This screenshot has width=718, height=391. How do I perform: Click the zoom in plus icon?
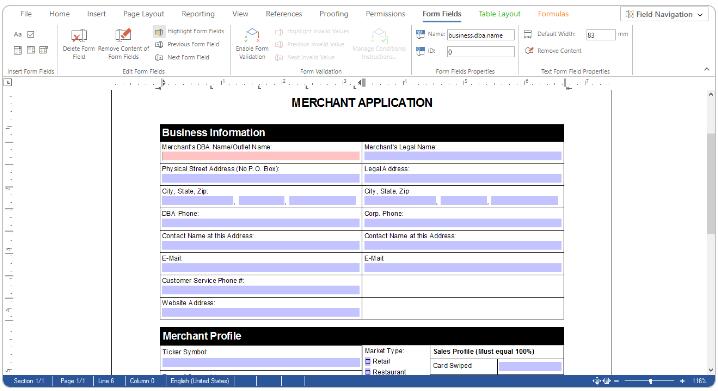tap(682, 381)
